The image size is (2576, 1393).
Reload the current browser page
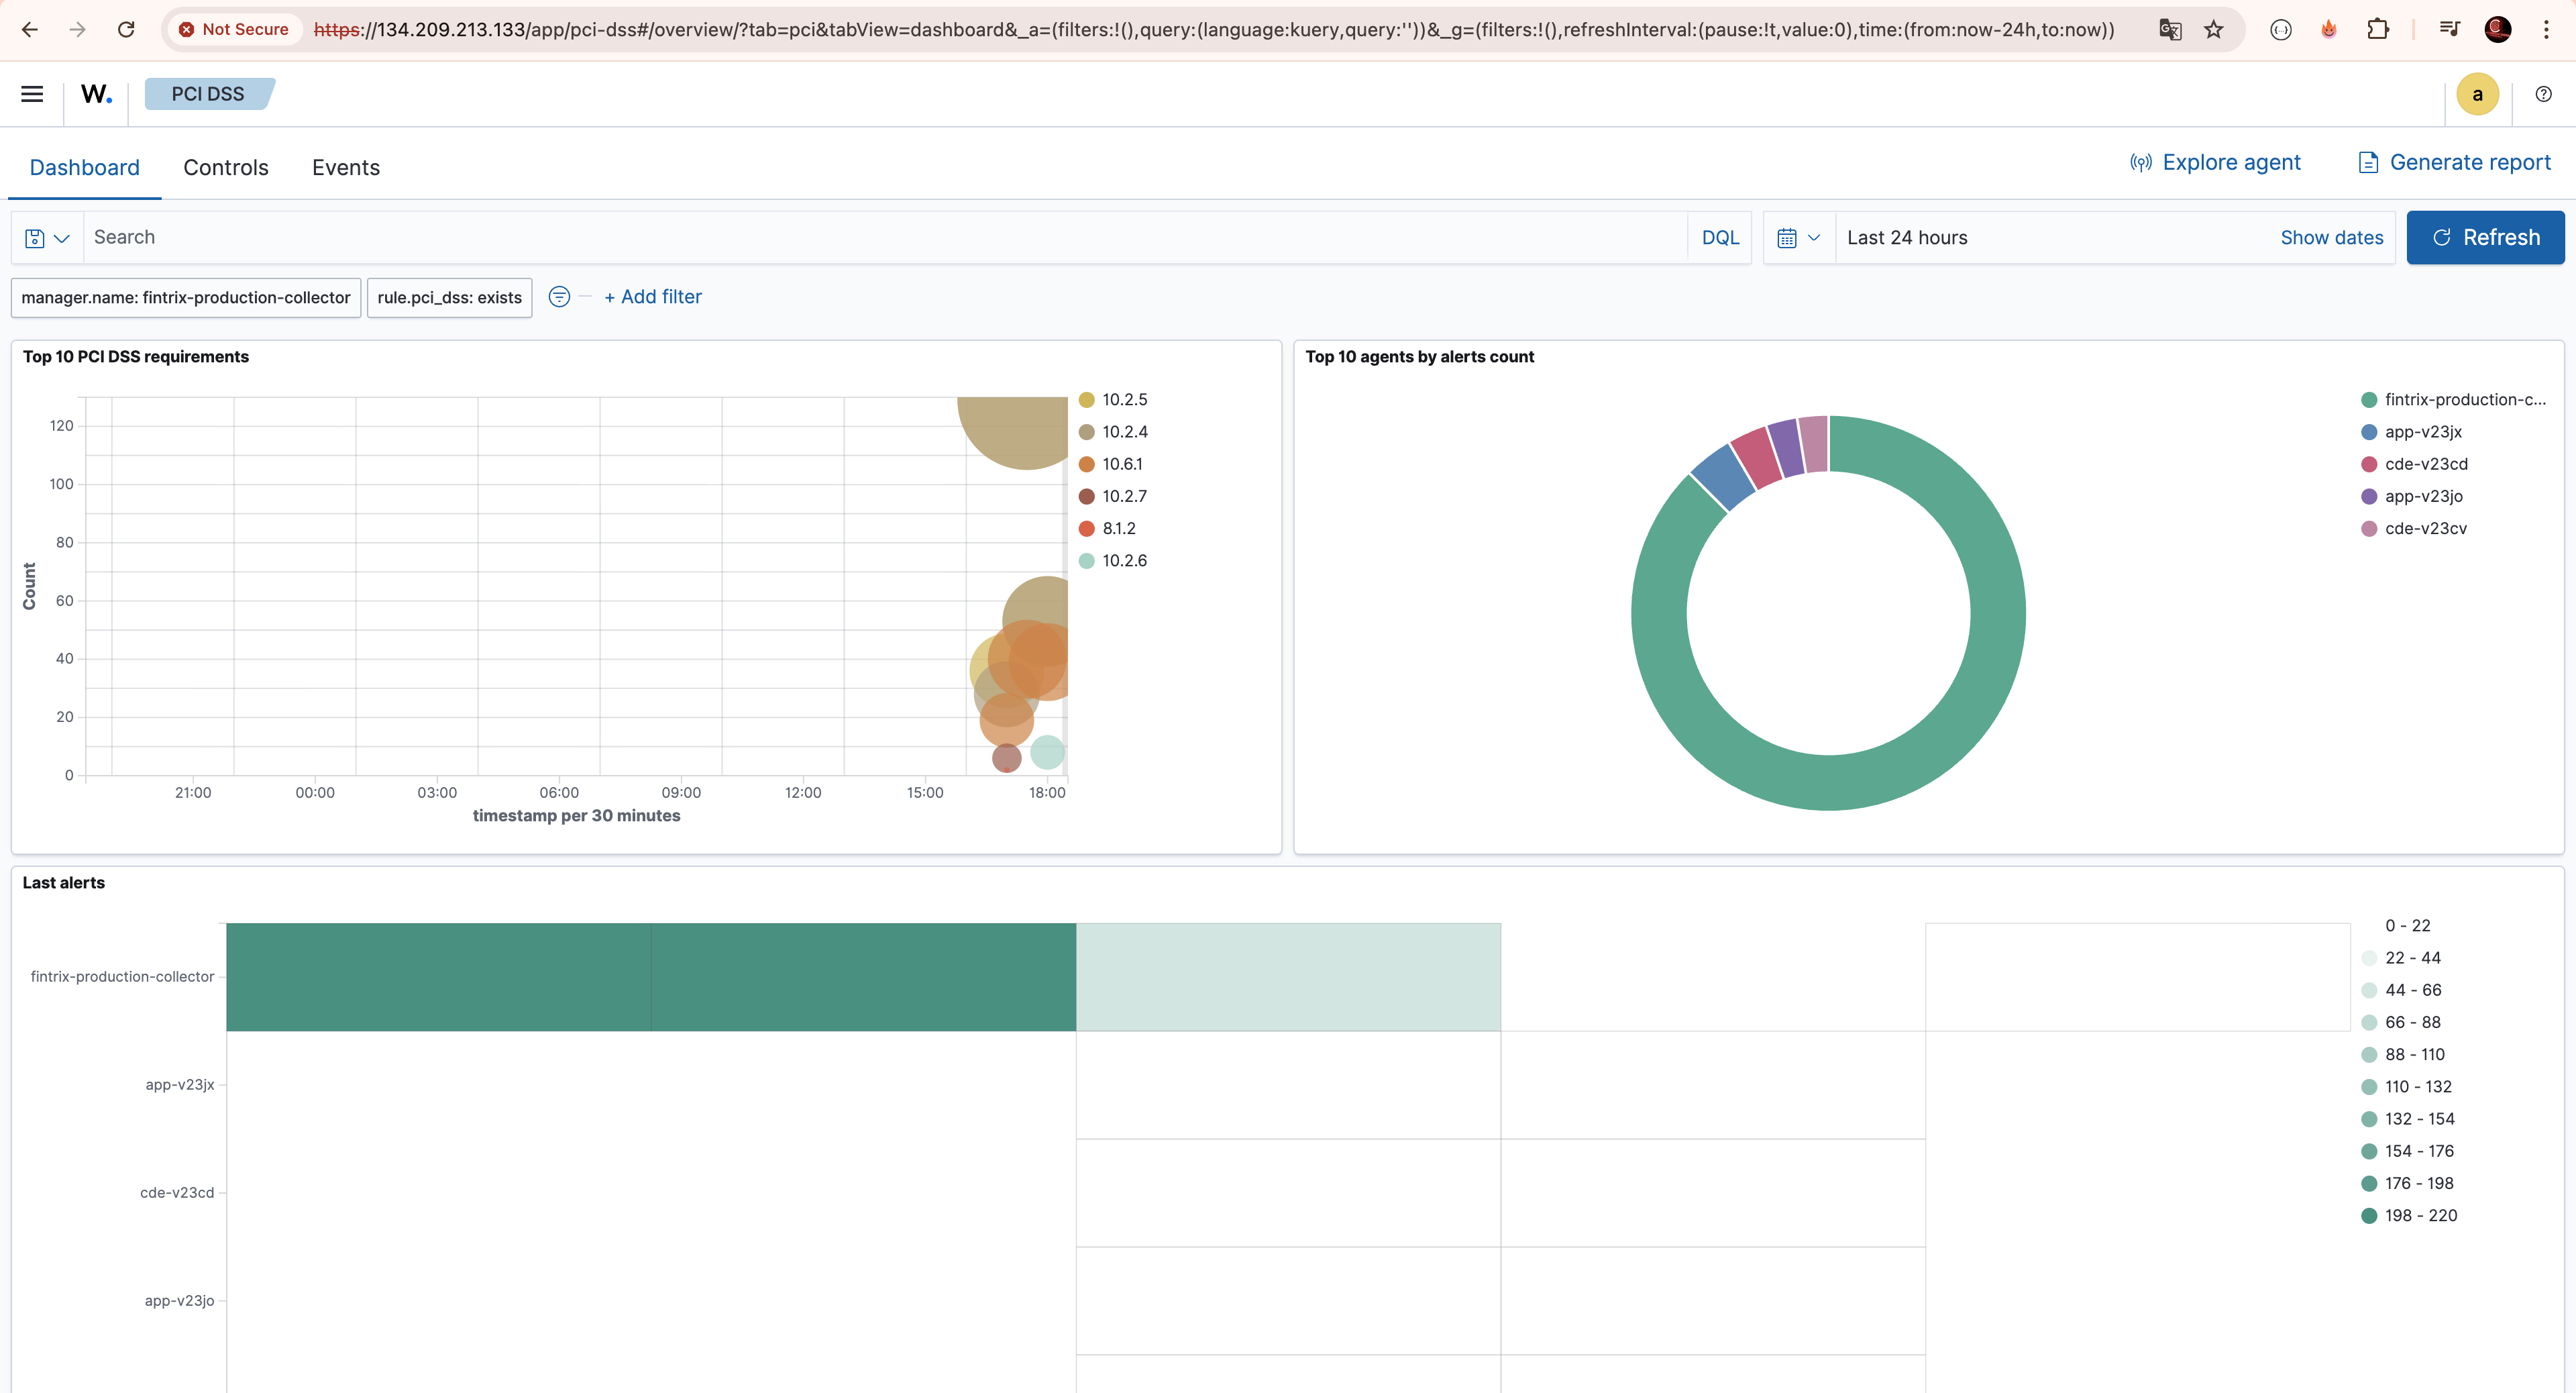click(126, 30)
